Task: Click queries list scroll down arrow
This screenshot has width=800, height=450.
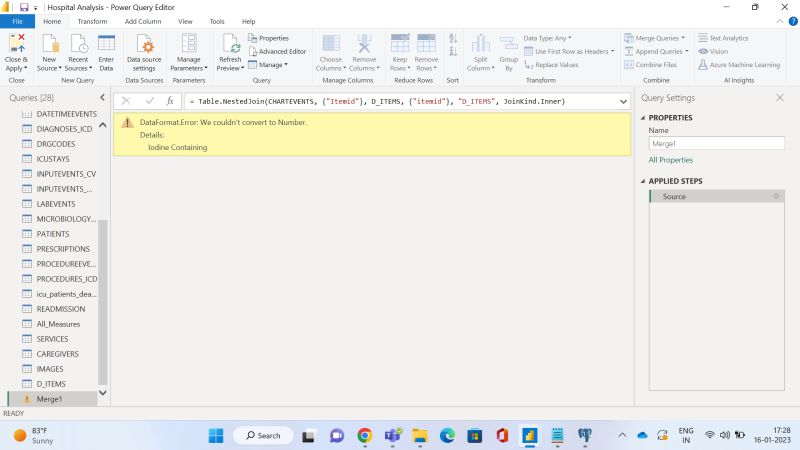Action: (103, 392)
